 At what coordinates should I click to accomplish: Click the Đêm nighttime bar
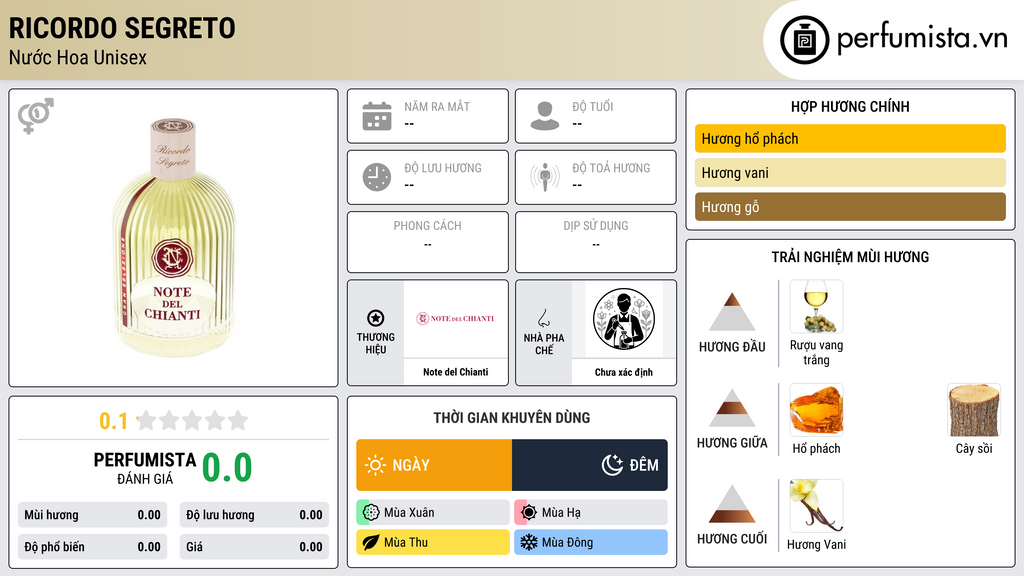[x=590, y=465]
